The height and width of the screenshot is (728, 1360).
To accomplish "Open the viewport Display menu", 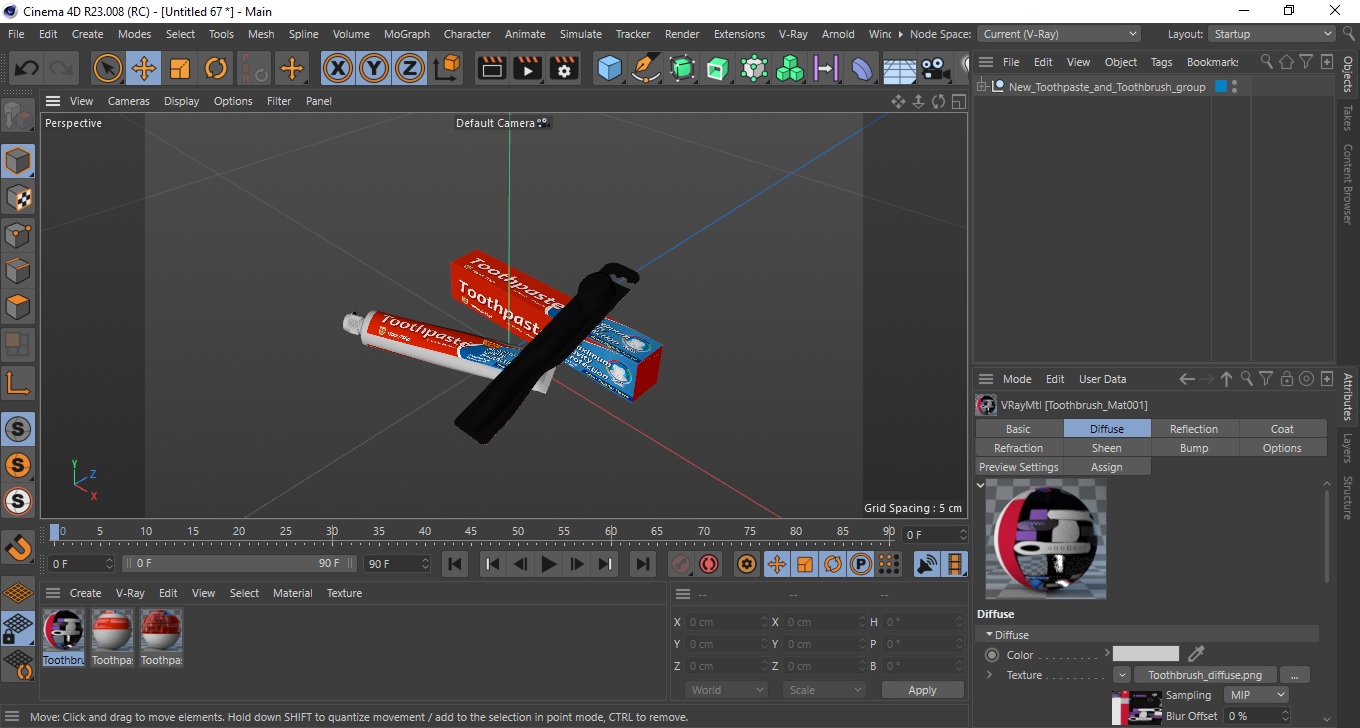I will 182,101.
